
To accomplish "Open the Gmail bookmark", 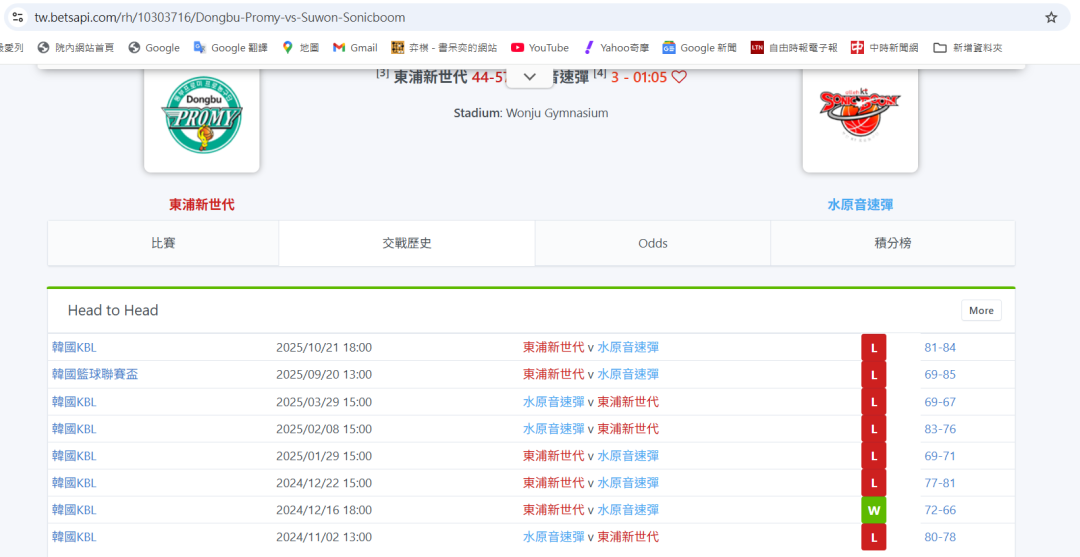I will pos(355,47).
